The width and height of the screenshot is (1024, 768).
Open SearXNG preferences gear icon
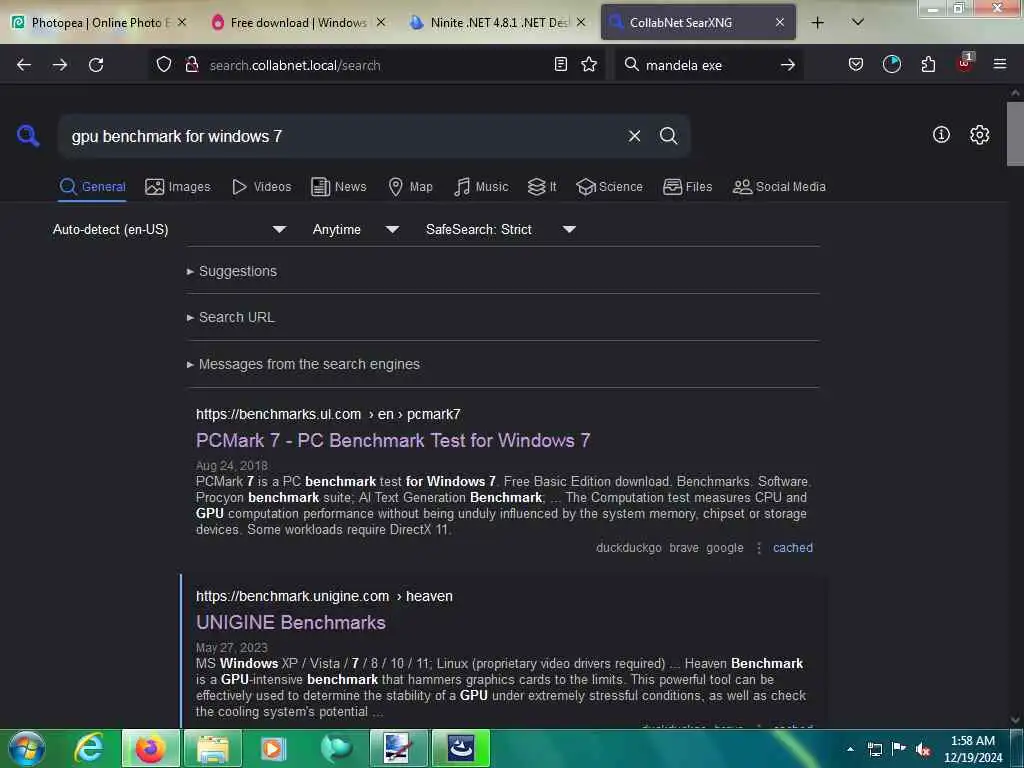tap(979, 135)
